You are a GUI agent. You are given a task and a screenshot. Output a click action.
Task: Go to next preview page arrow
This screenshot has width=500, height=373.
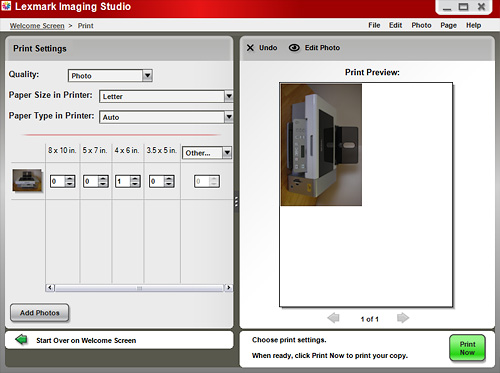403,318
